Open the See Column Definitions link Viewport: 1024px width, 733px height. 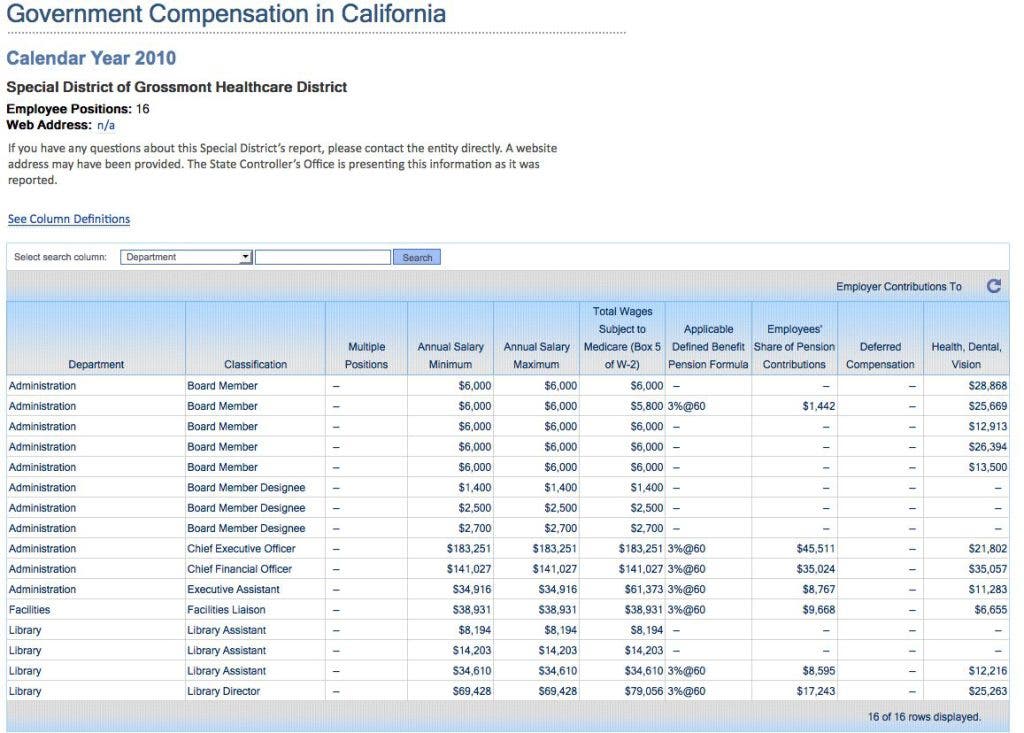pos(69,219)
